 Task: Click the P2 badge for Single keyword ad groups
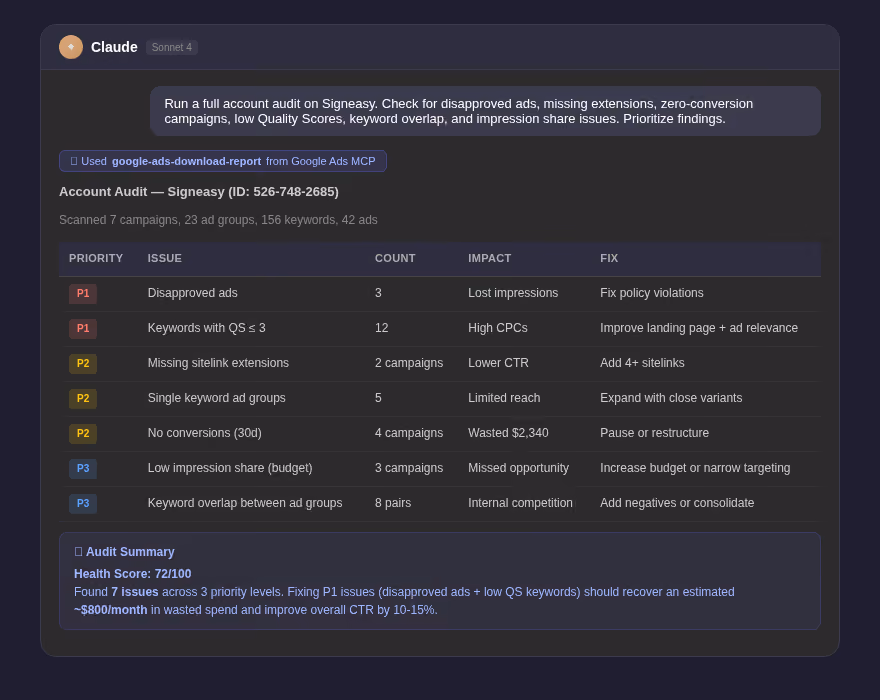point(83,399)
